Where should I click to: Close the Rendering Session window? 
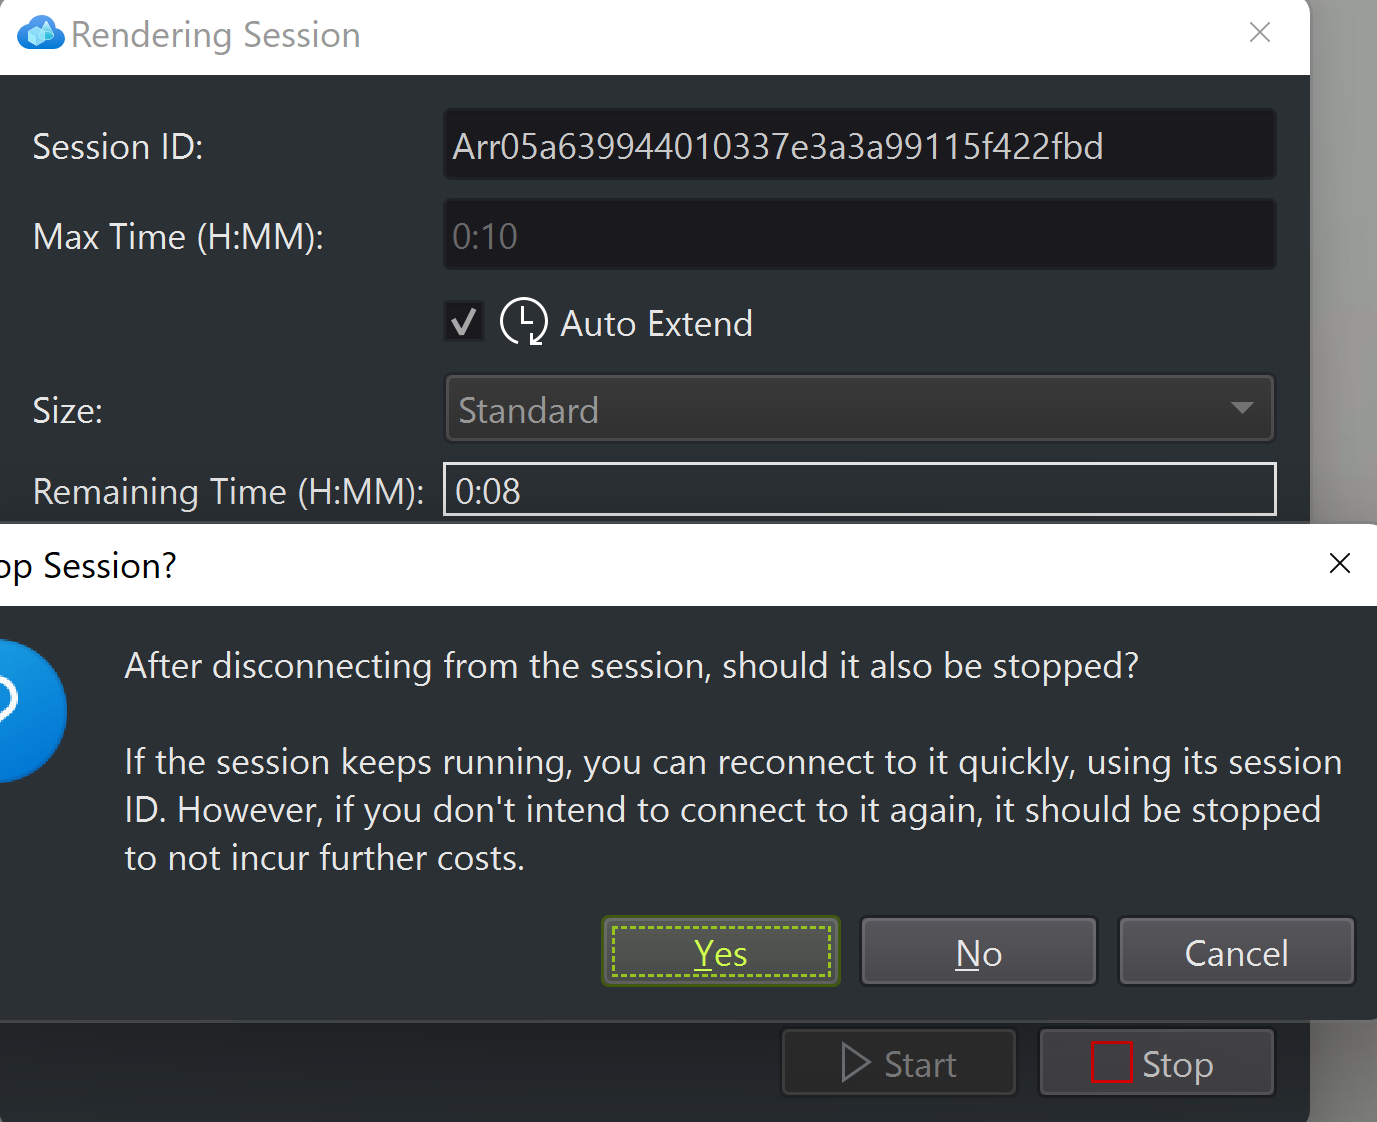tap(1260, 32)
